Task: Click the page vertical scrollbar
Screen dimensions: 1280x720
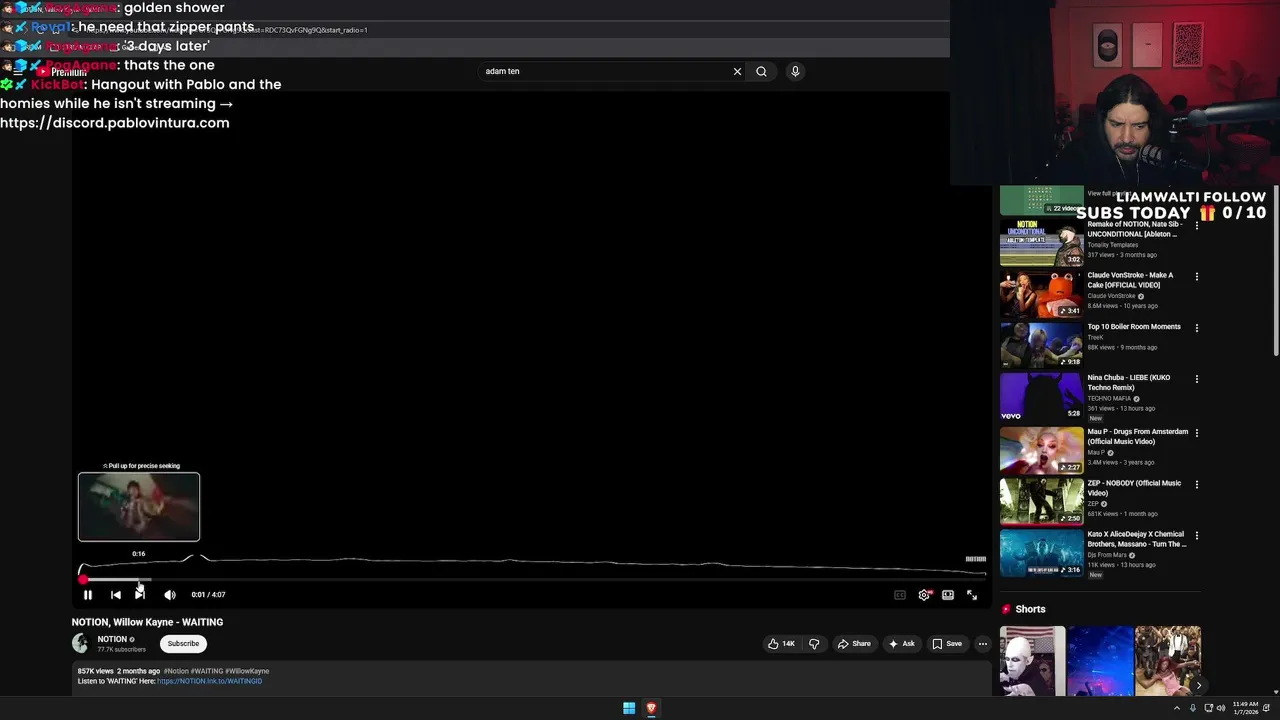Action: (x=1276, y=270)
